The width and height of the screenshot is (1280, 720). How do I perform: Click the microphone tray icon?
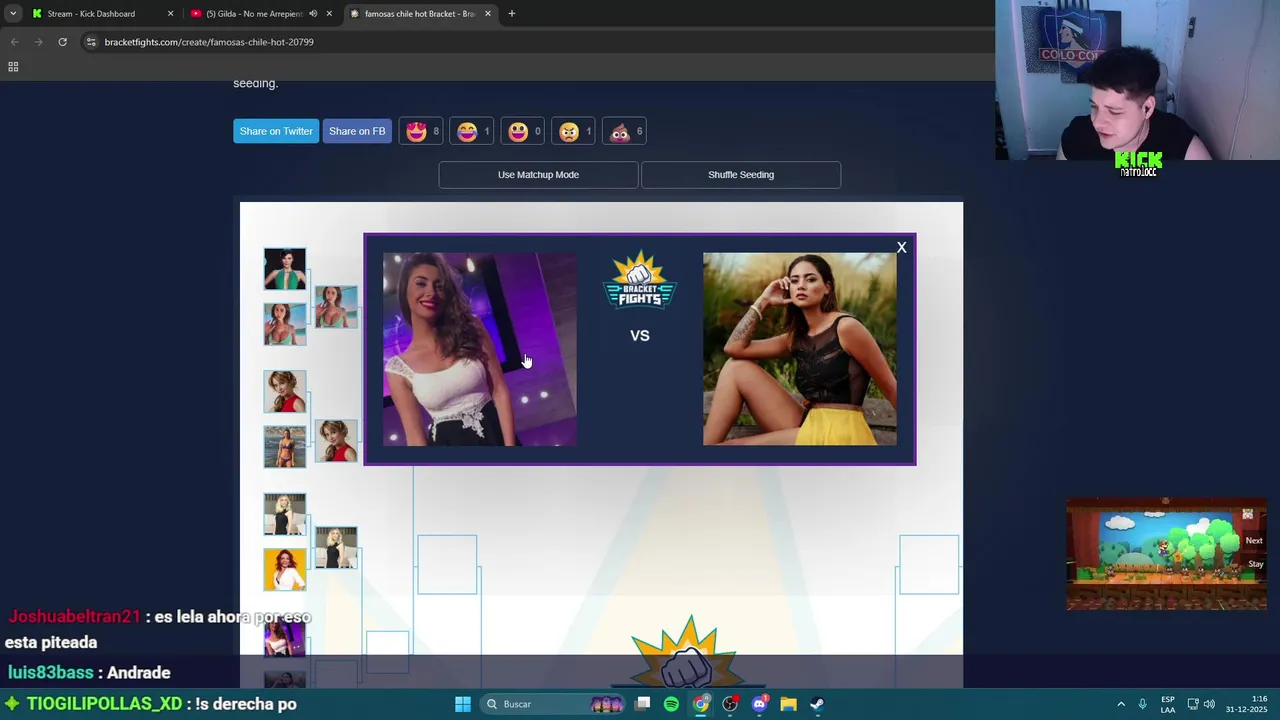[1142, 704]
